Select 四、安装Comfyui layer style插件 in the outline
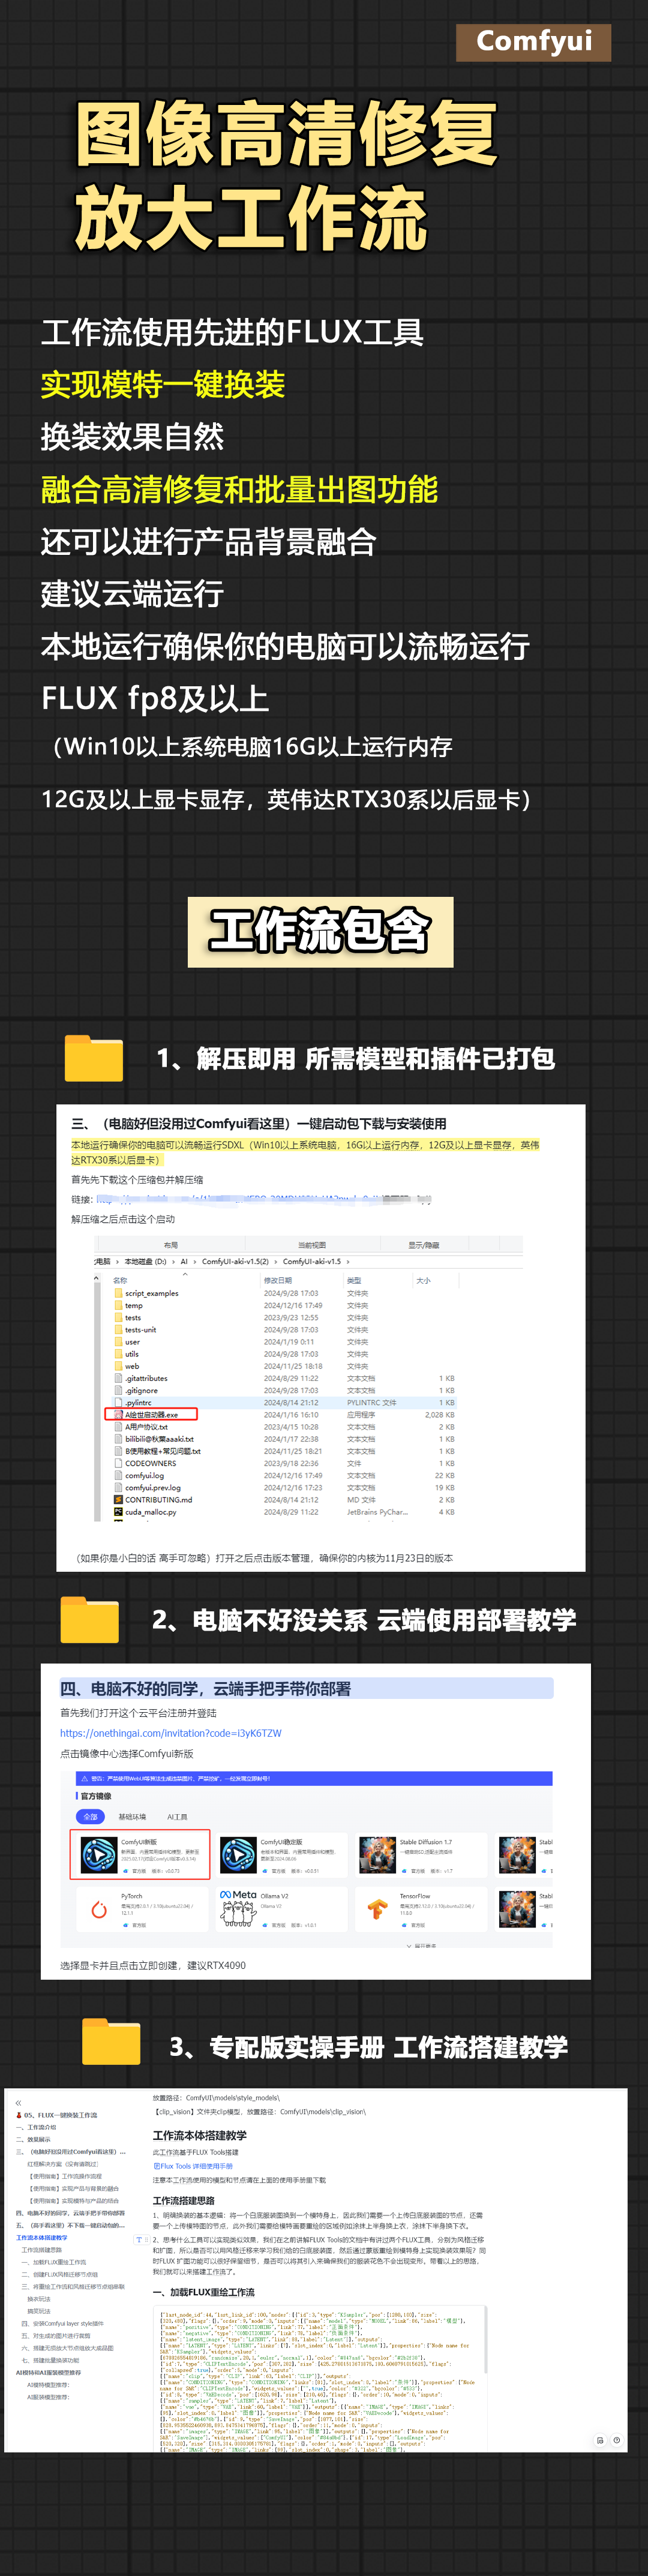Image resolution: width=648 pixels, height=2576 pixels. tap(63, 2323)
